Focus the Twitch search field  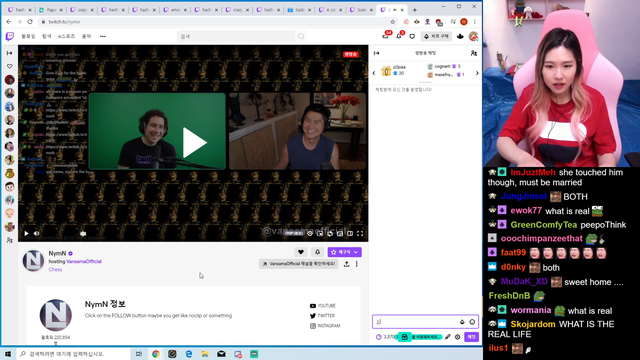(236, 36)
